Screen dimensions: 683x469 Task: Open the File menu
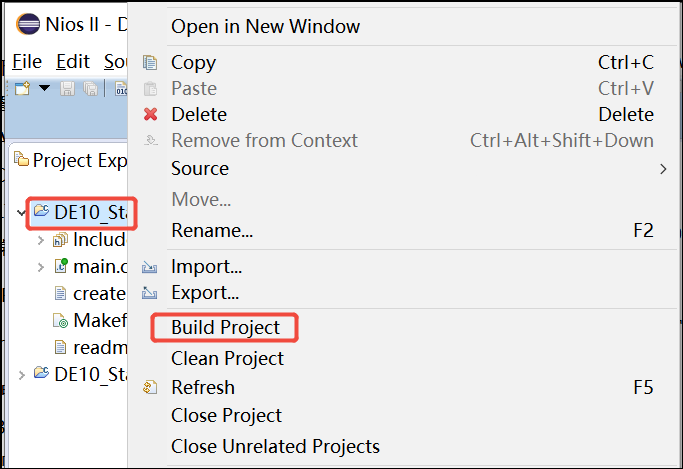click(x=27, y=62)
